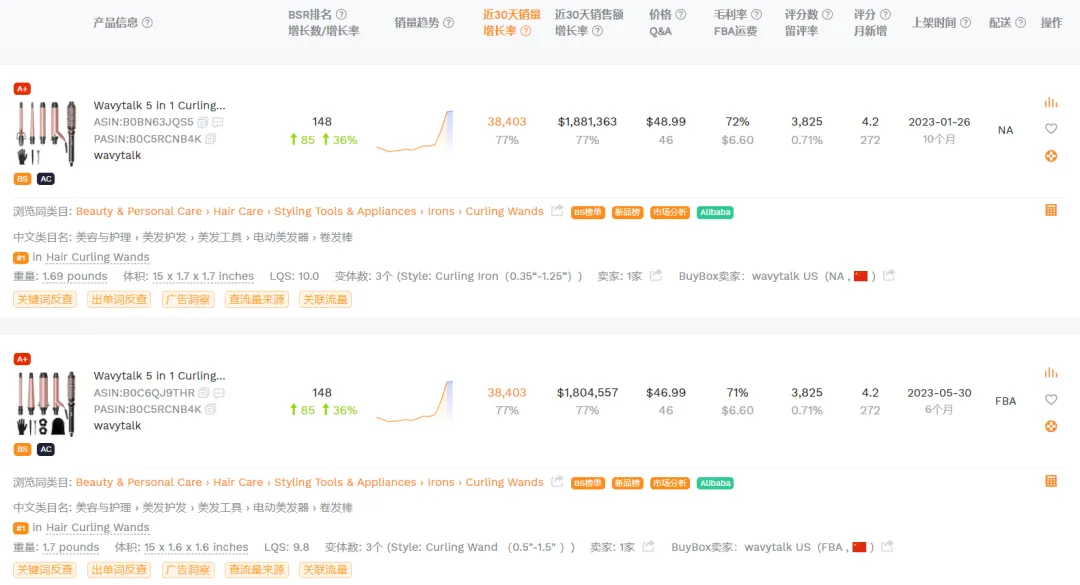The image size is (1080, 585).
Task: Favorite the first Wavytalk product with heart icon
Action: (x=1050, y=128)
